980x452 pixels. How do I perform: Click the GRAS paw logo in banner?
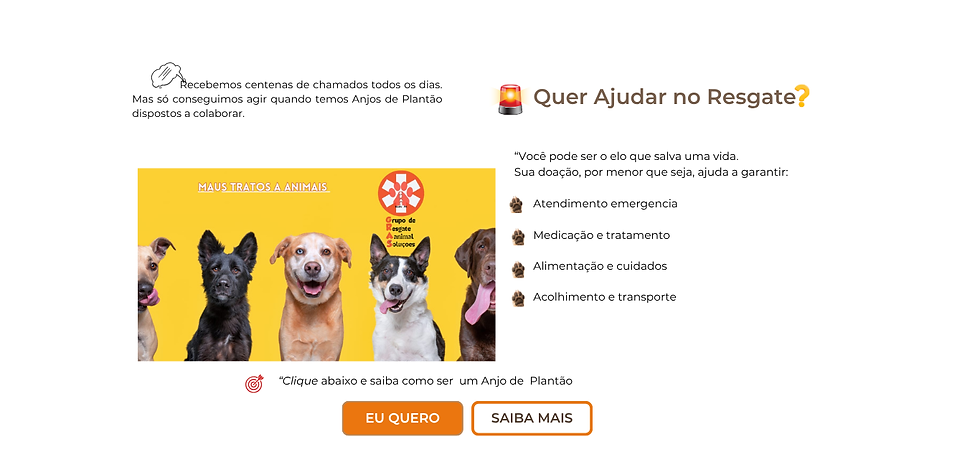tap(401, 193)
